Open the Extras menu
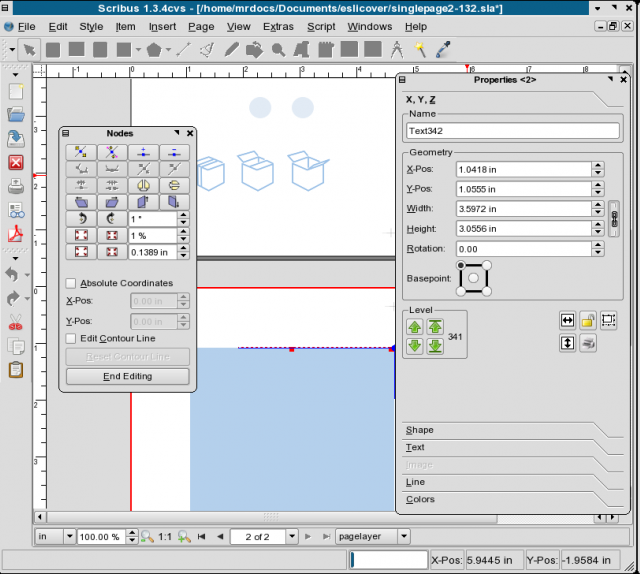The height and width of the screenshot is (574, 640). click(x=280, y=26)
